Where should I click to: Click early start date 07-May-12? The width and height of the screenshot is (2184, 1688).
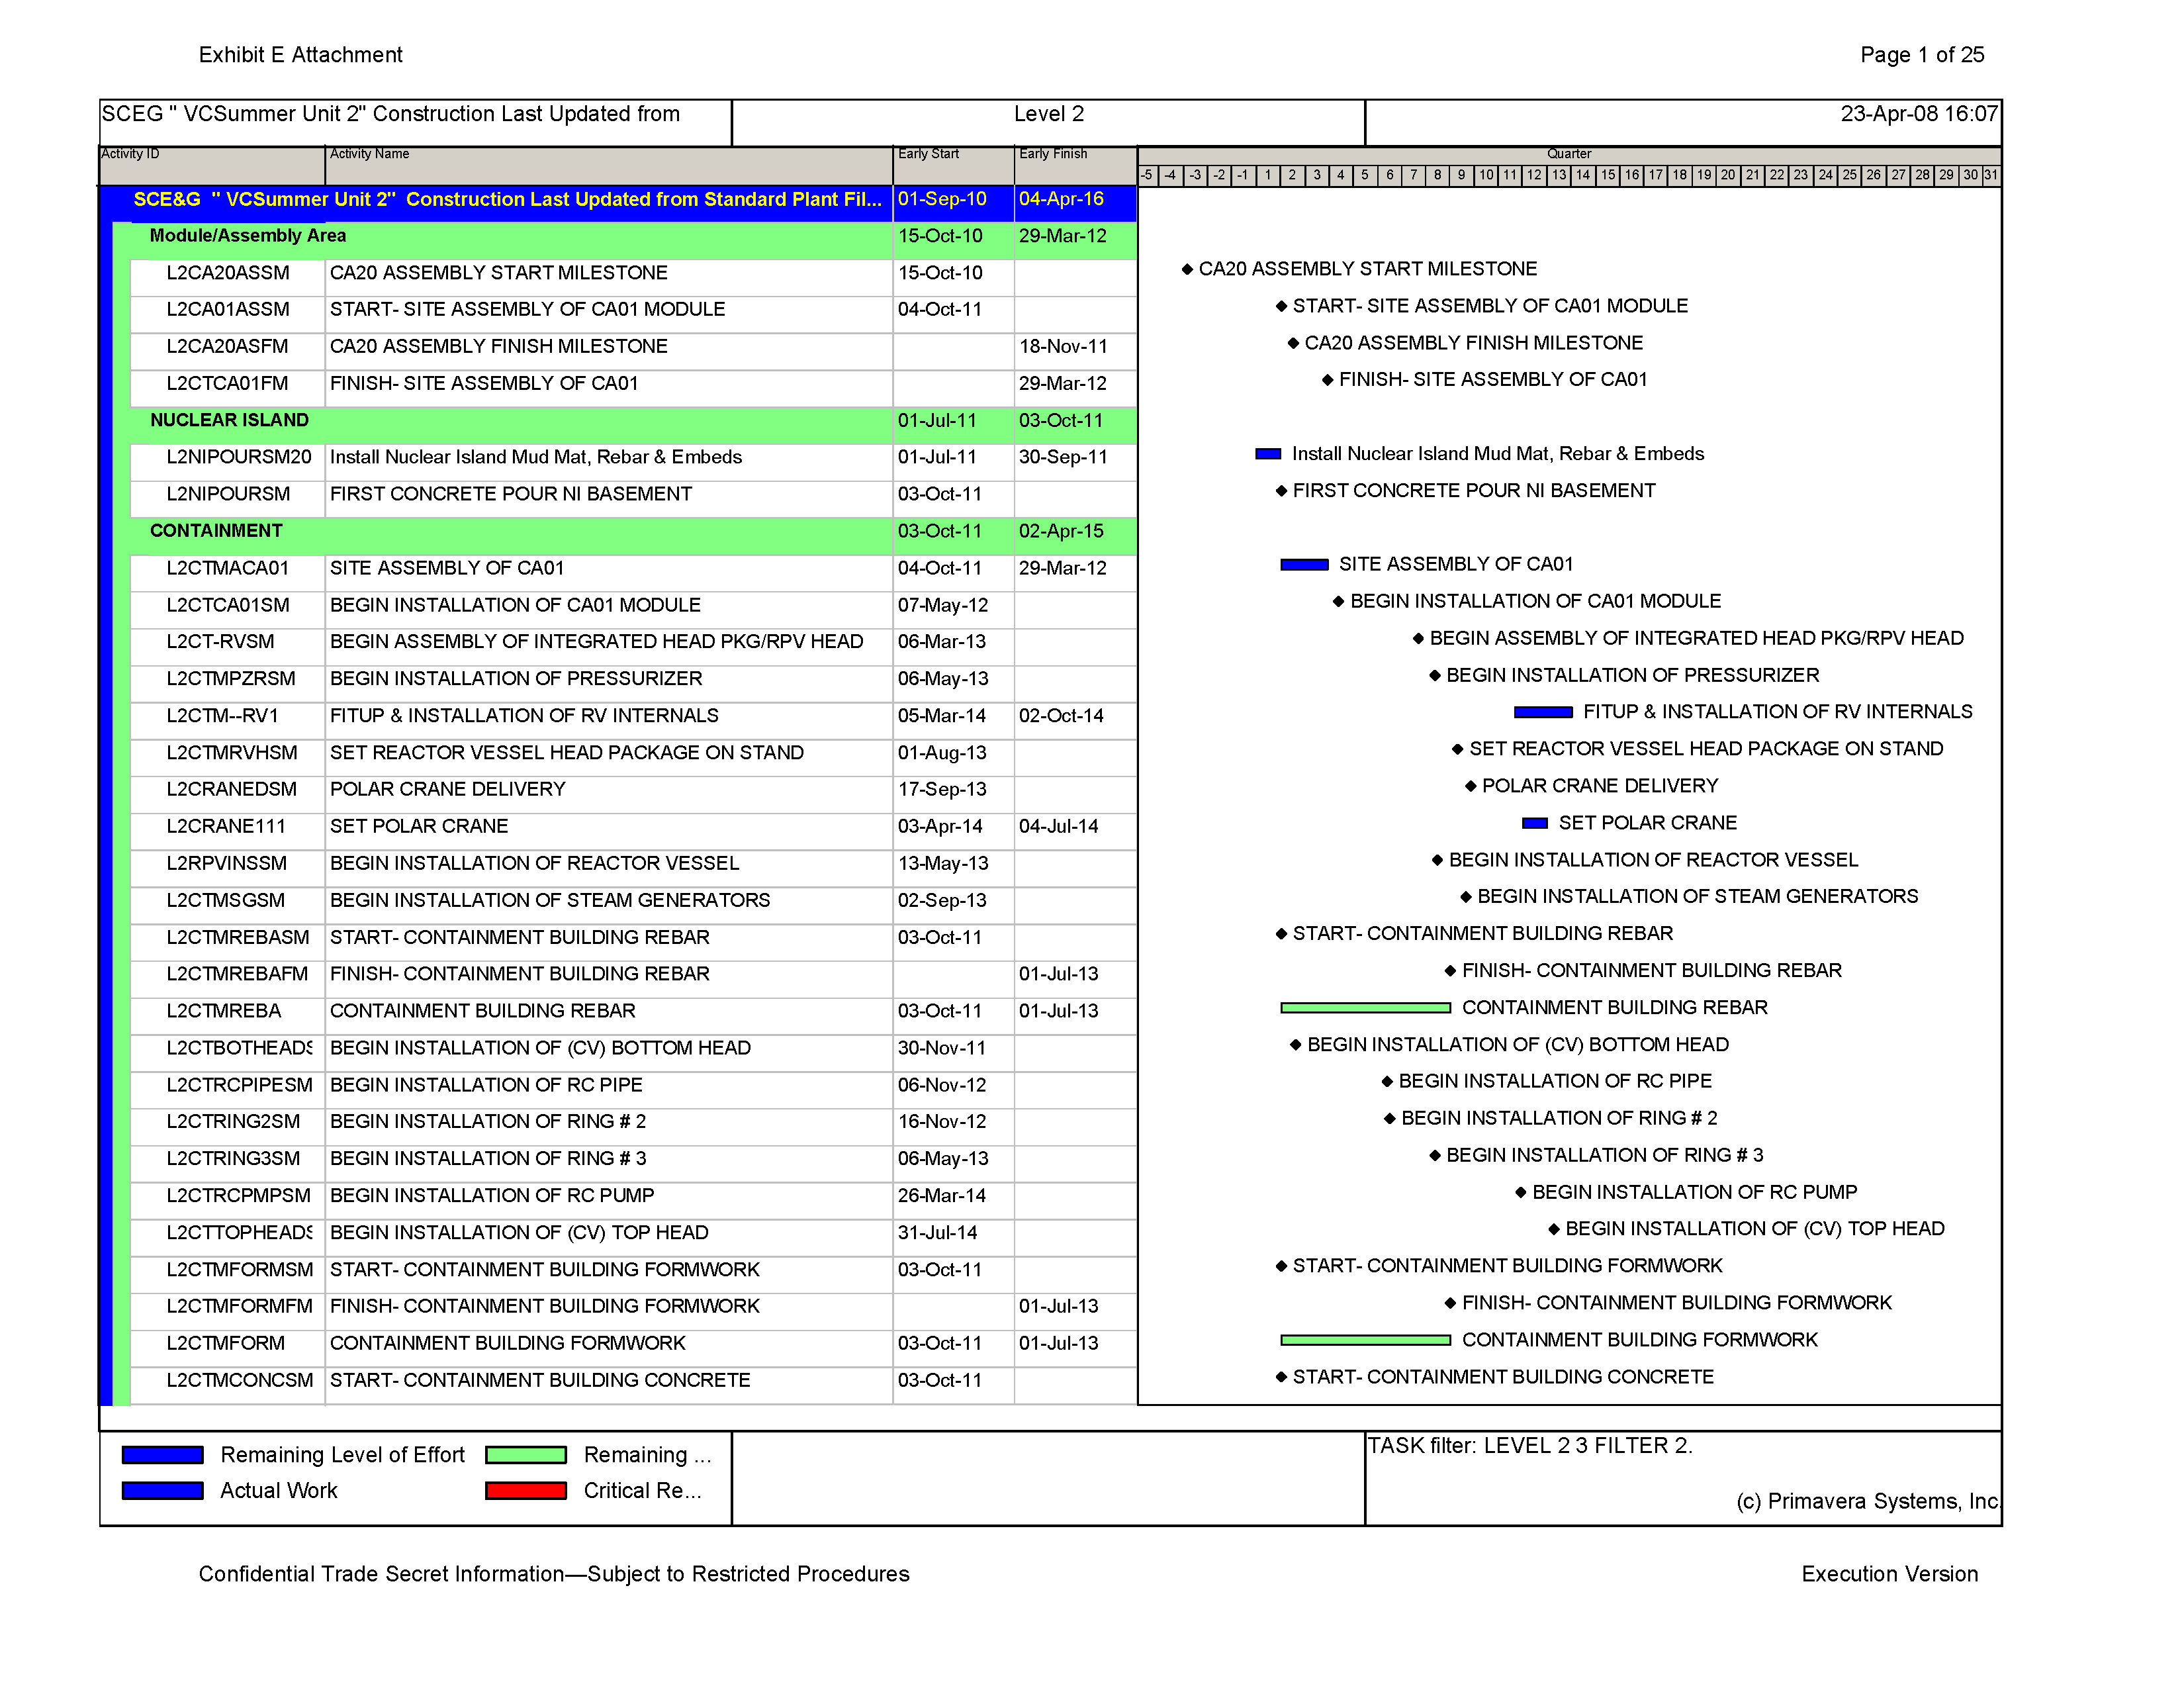[x=943, y=606]
